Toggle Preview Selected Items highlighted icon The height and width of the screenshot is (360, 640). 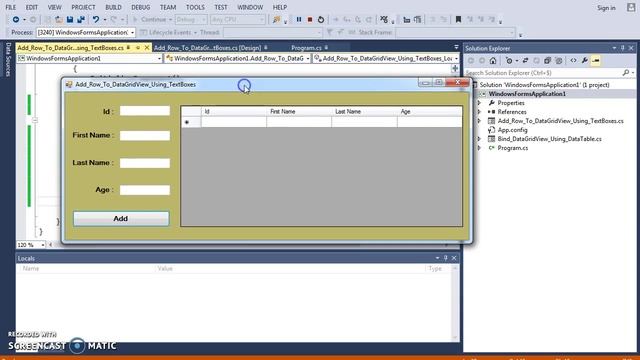[x=596, y=60]
